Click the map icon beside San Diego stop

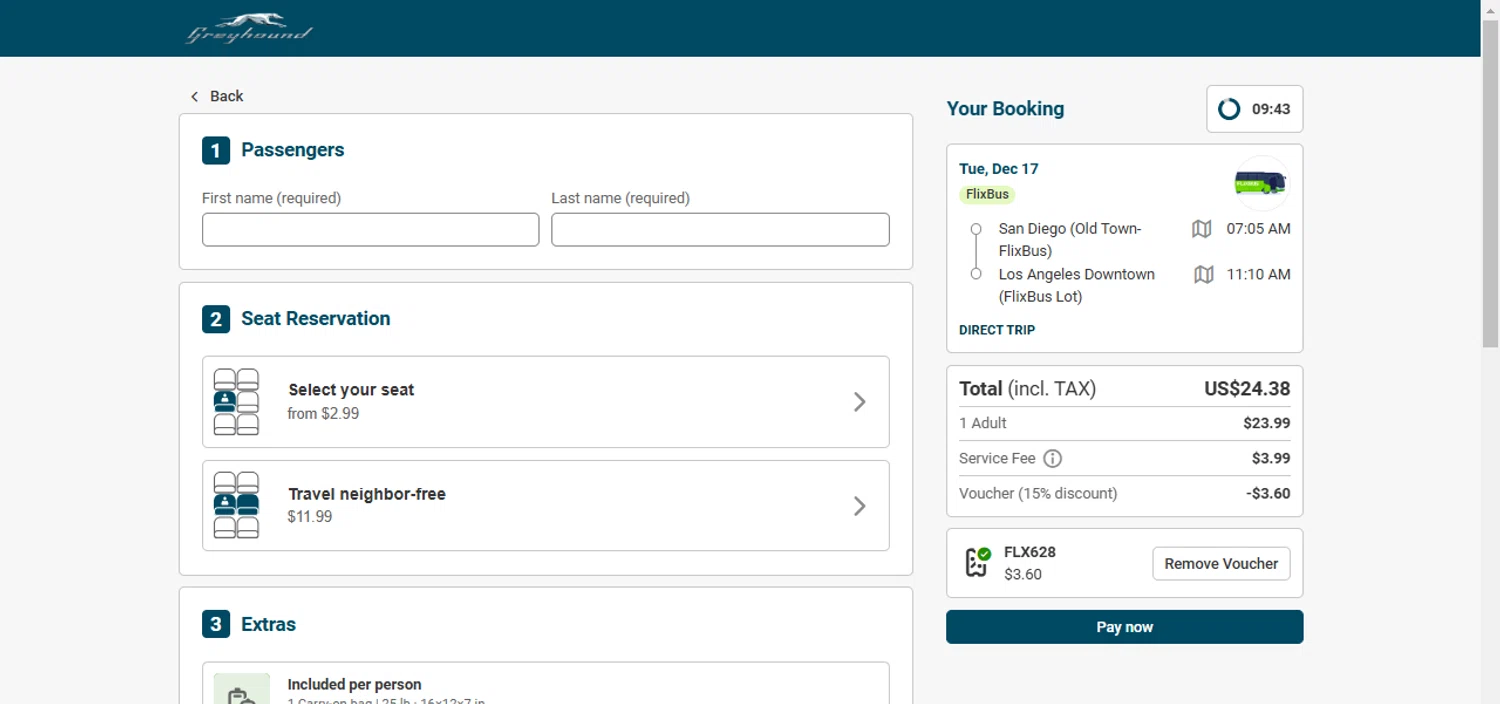coord(1202,229)
